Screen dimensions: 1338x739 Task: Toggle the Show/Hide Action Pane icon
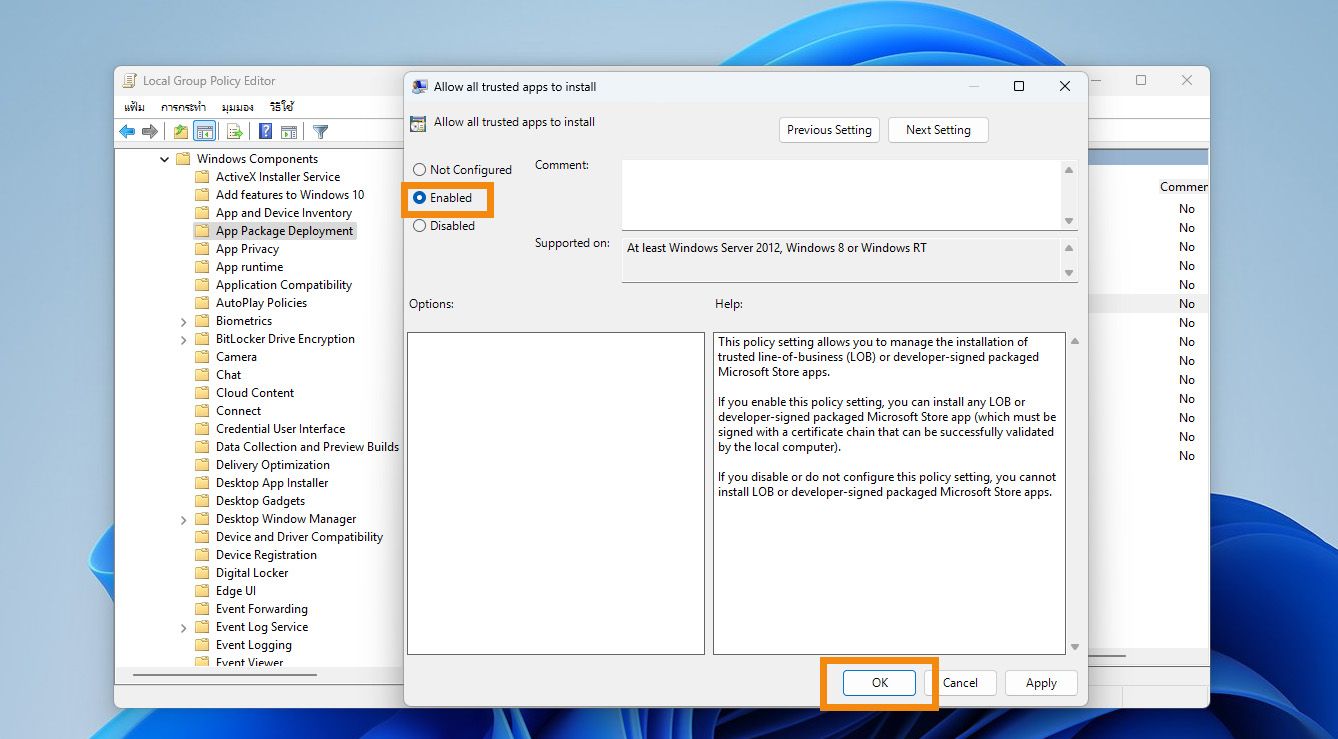pos(288,131)
